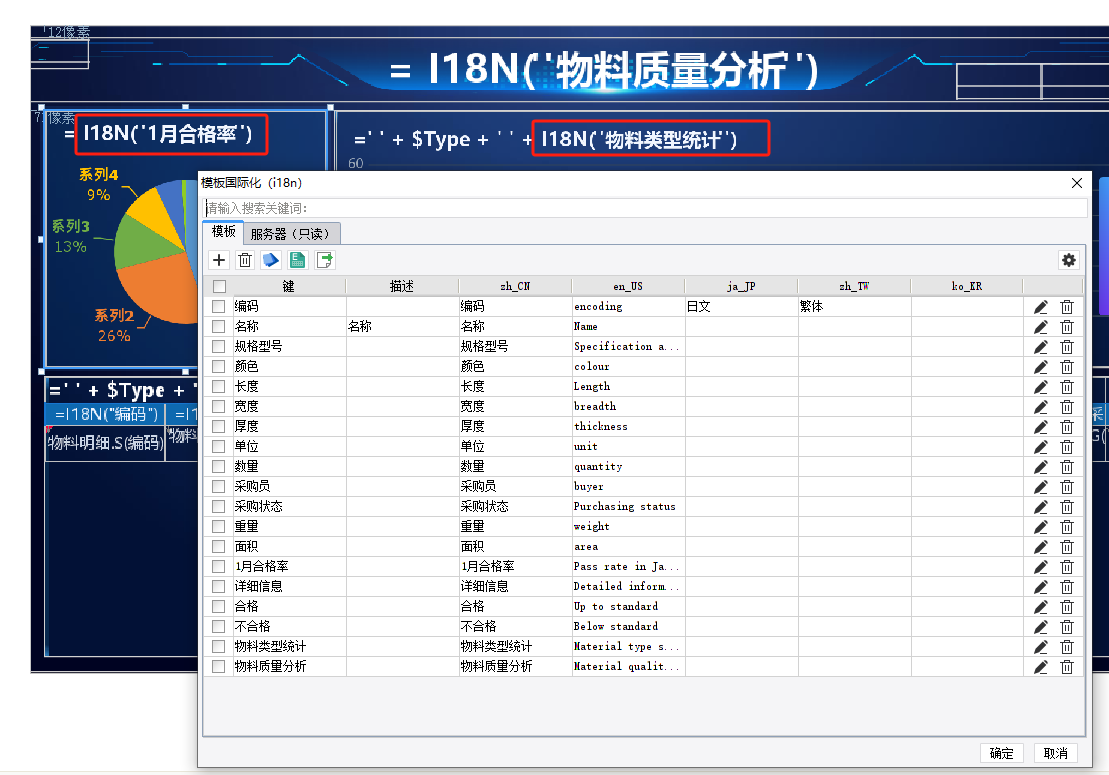
Task: Open the gear settings for language columns
Action: (x=1069, y=260)
